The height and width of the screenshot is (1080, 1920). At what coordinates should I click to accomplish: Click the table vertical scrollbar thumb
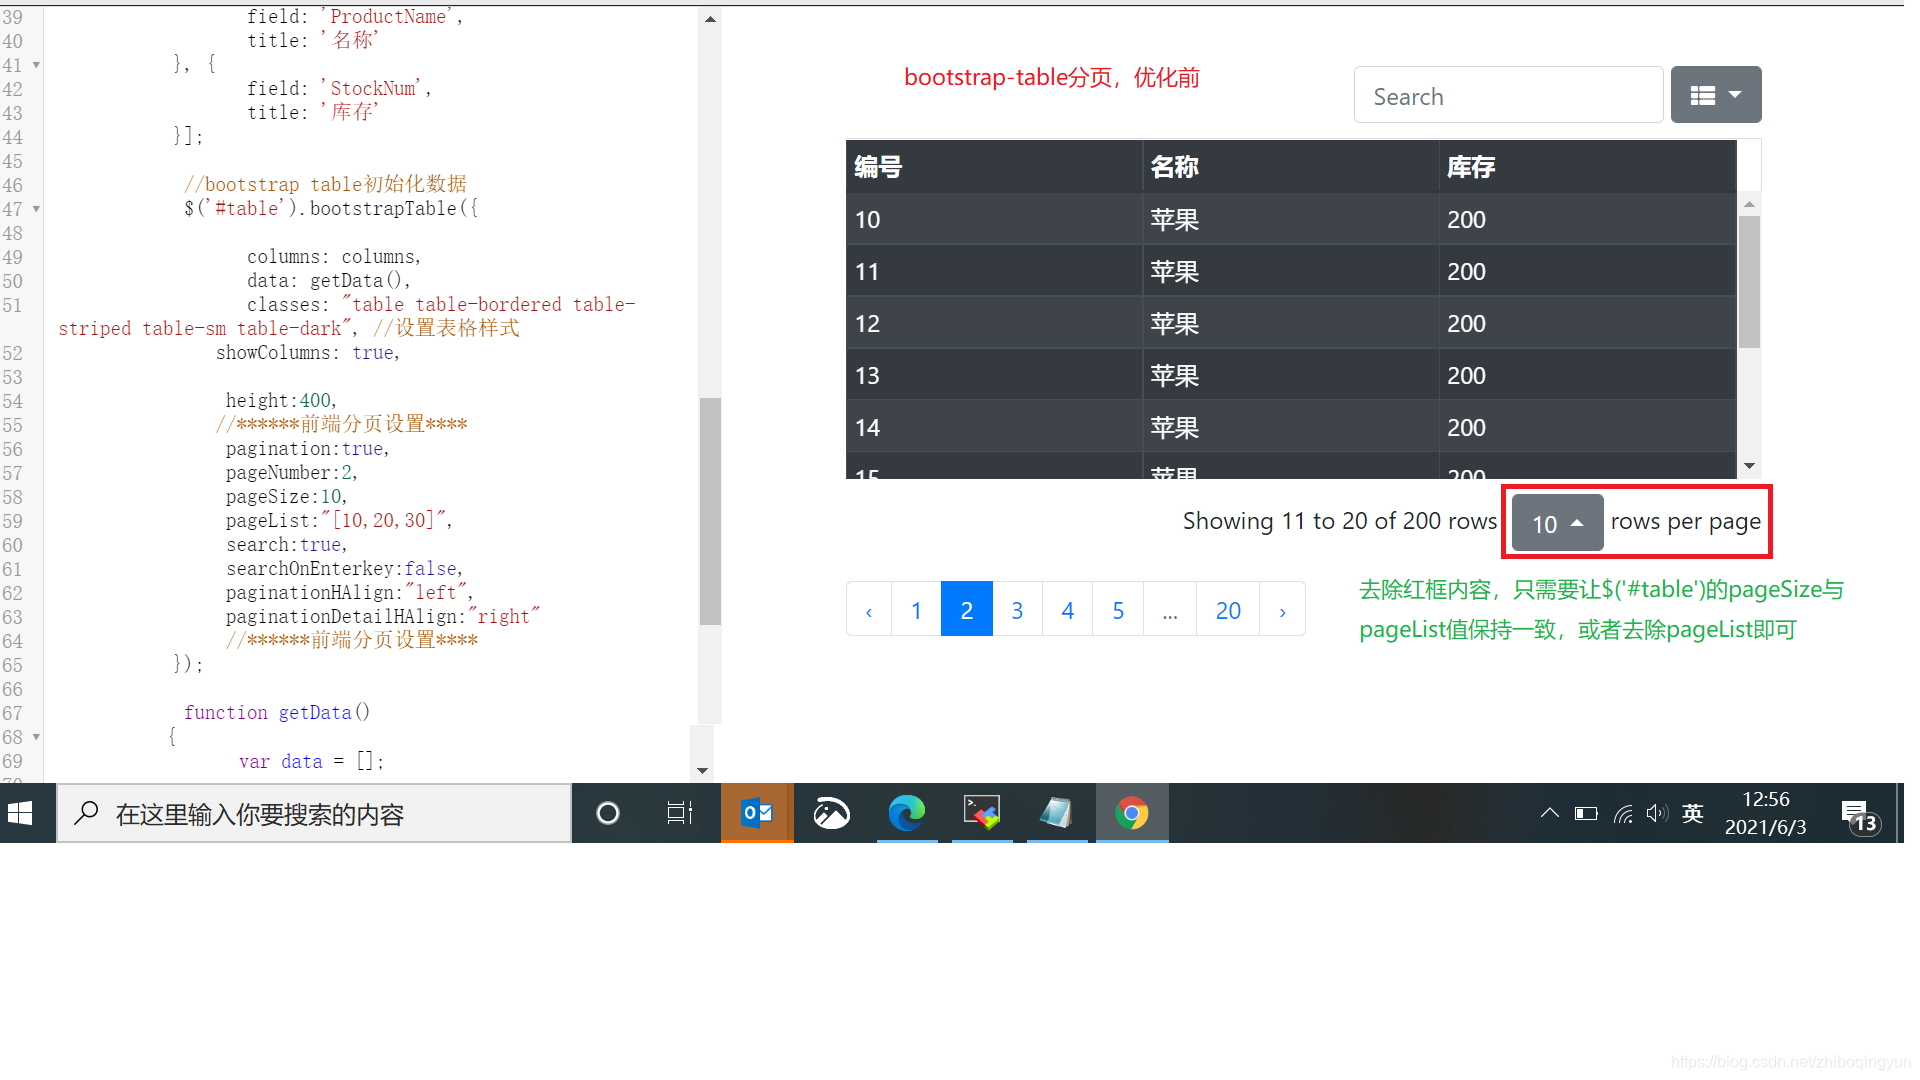pyautogui.click(x=1749, y=282)
